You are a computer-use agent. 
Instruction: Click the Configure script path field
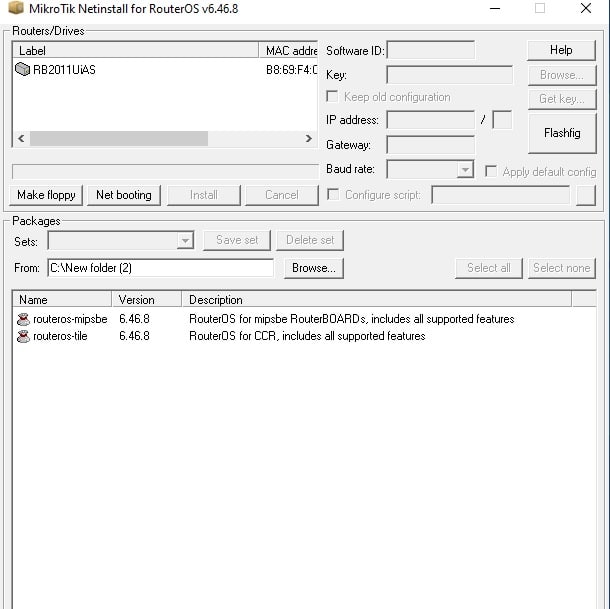pos(501,195)
